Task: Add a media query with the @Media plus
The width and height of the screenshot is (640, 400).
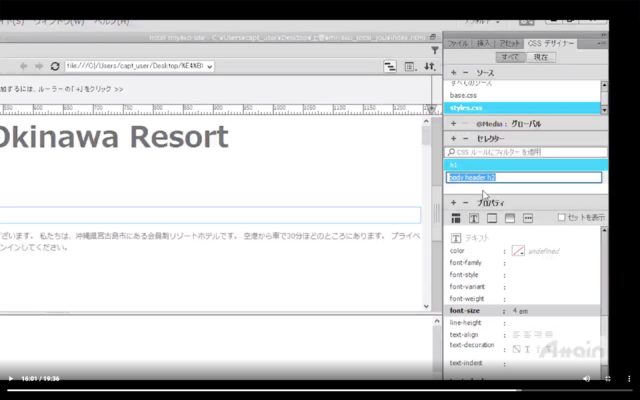Action: point(453,124)
